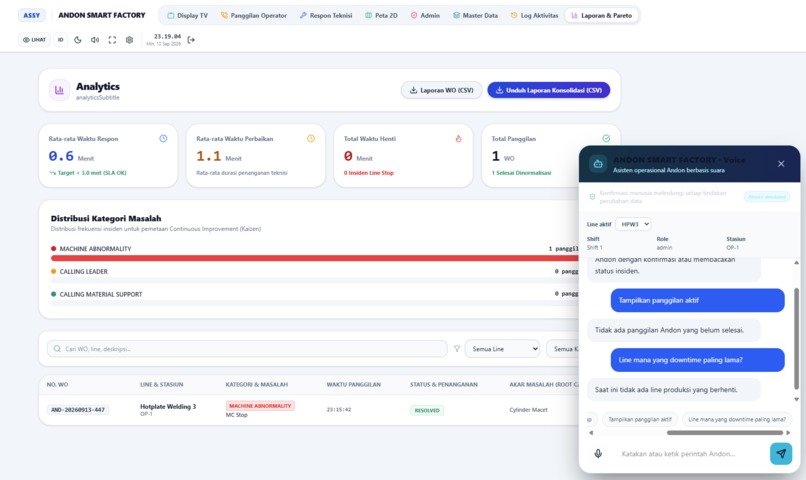Click the chips scroll right arrow
The width and height of the screenshot is (806, 480).
point(788,433)
